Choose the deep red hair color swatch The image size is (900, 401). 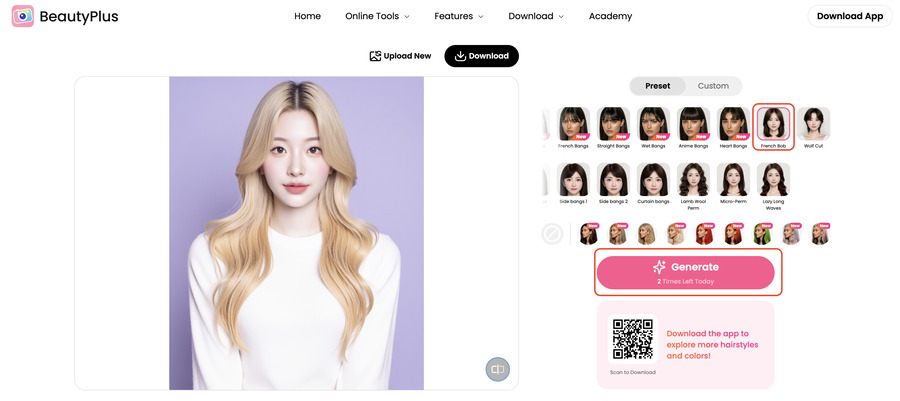[704, 234]
